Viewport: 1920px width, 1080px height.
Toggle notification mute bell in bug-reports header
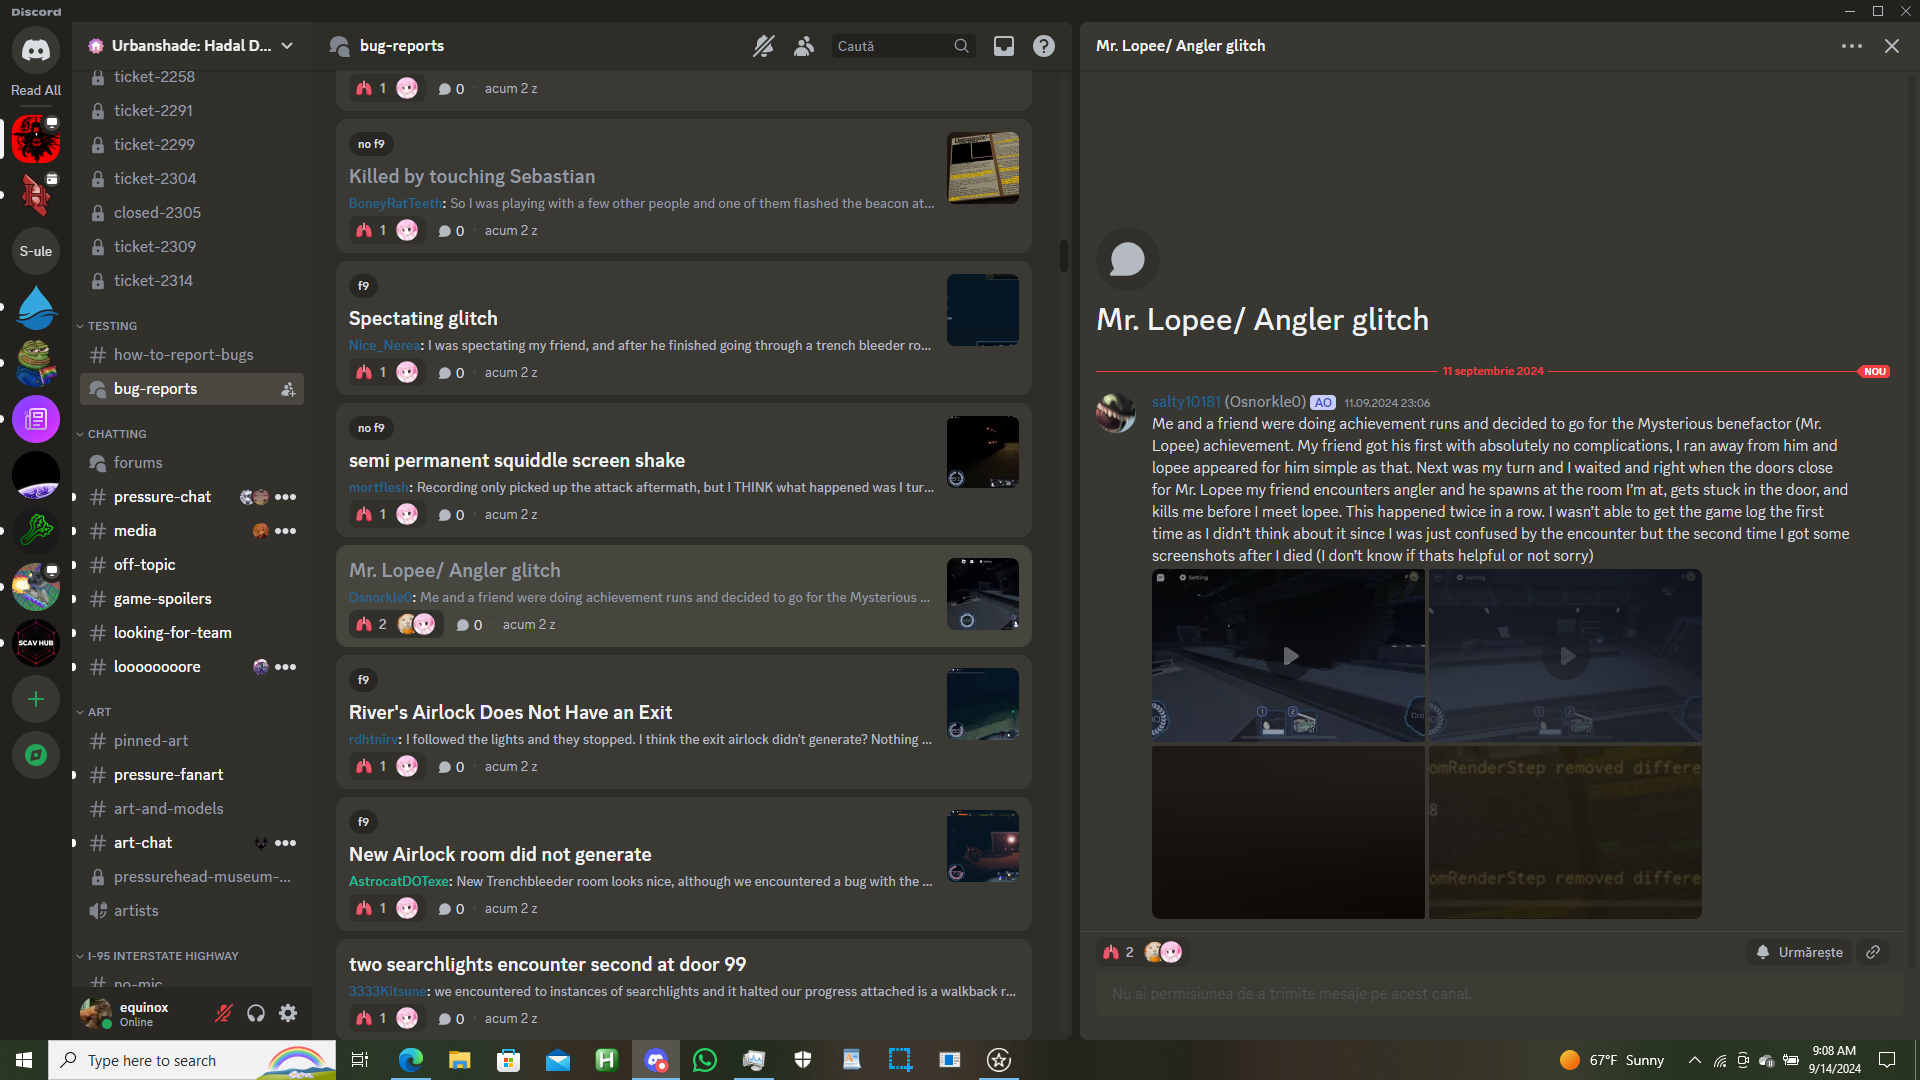pos(764,46)
